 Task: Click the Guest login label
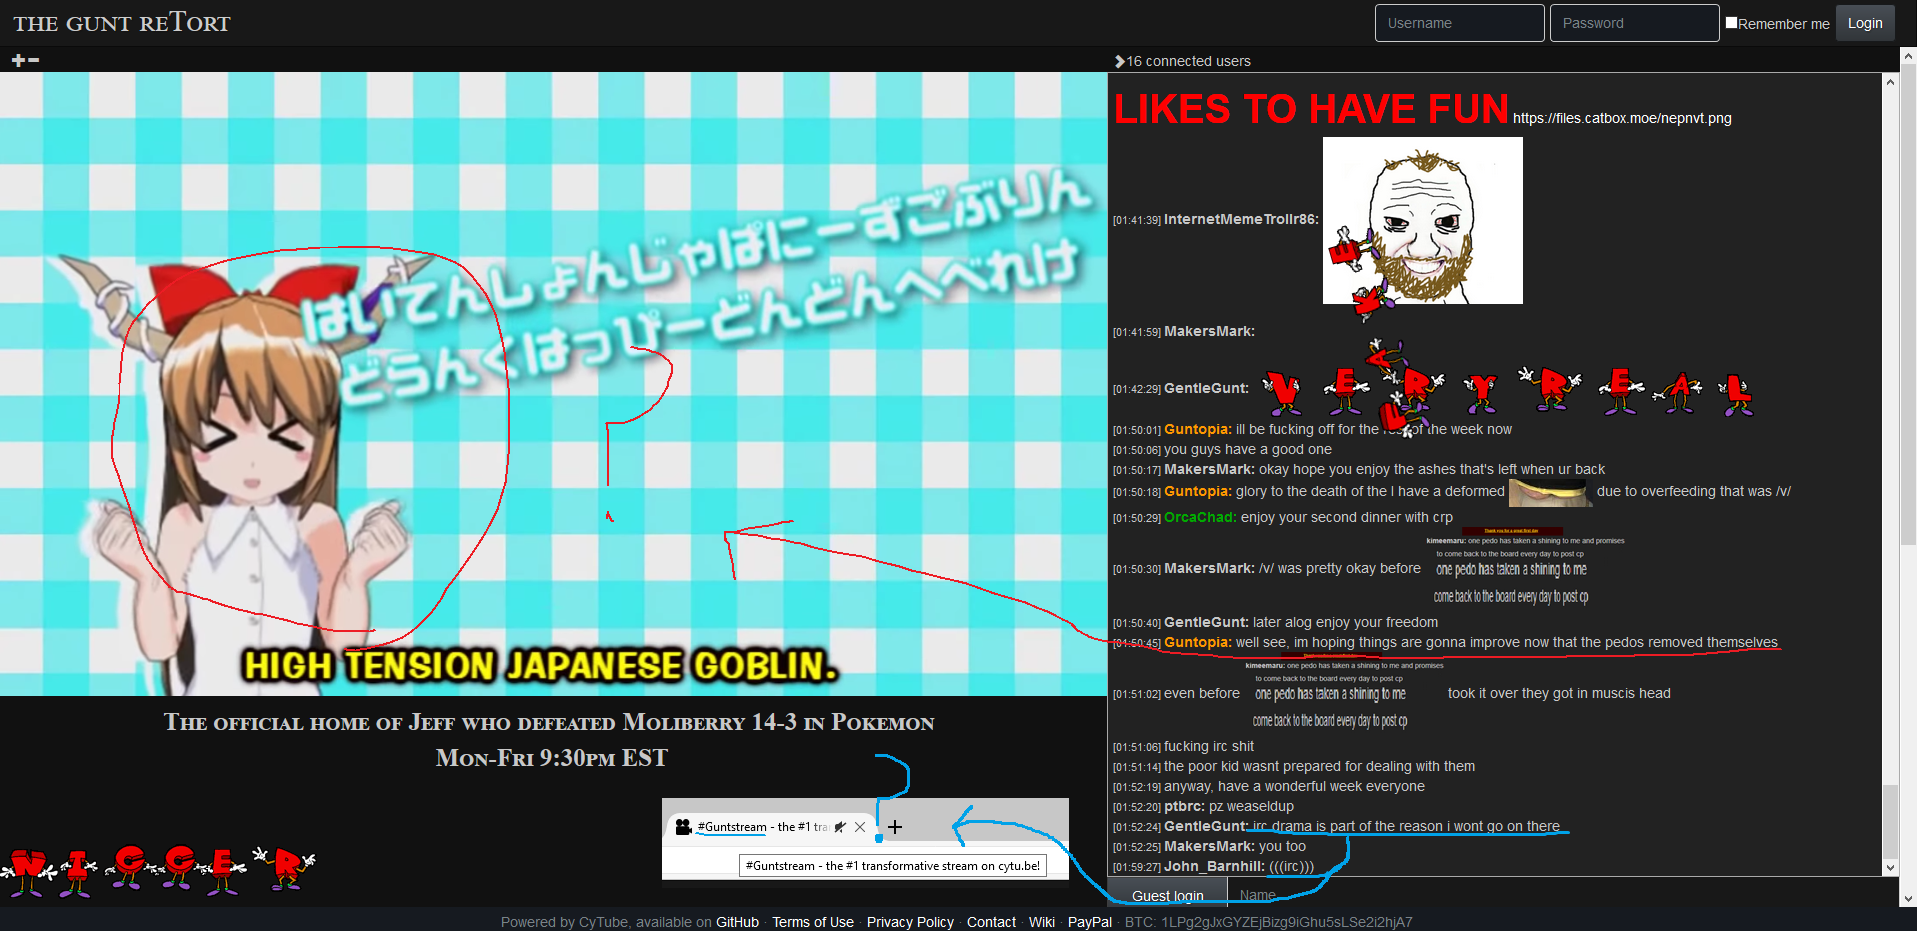click(x=1168, y=895)
